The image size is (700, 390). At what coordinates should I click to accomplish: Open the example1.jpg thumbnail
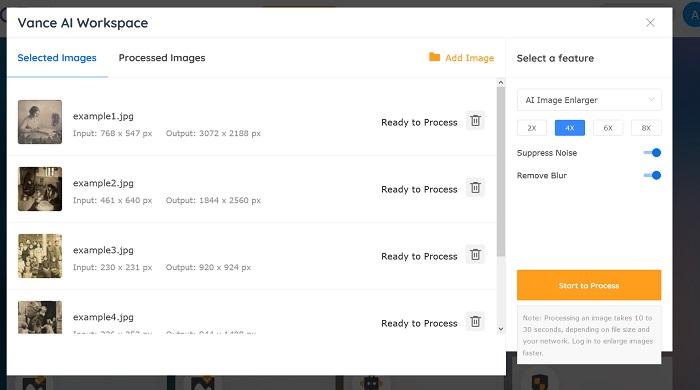40,122
